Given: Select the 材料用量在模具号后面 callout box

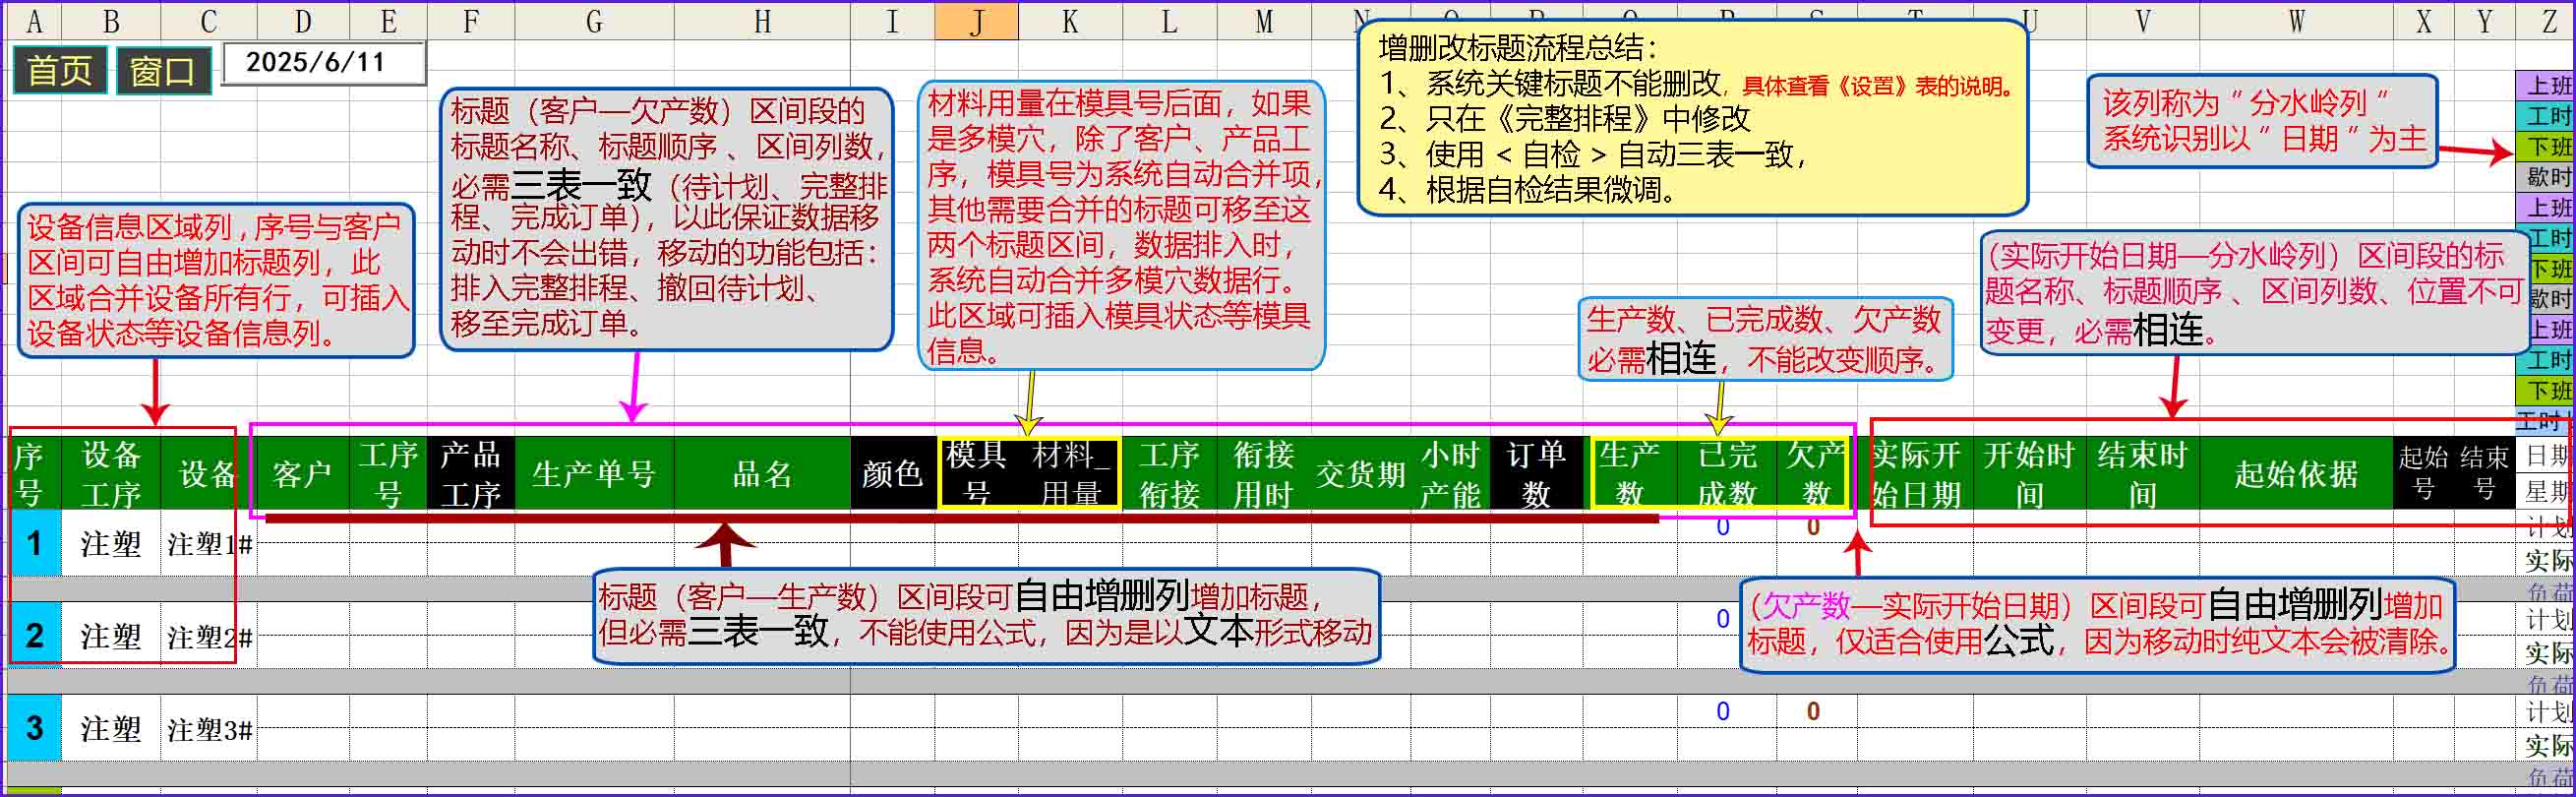Looking at the screenshot, I should (x=1121, y=225).
